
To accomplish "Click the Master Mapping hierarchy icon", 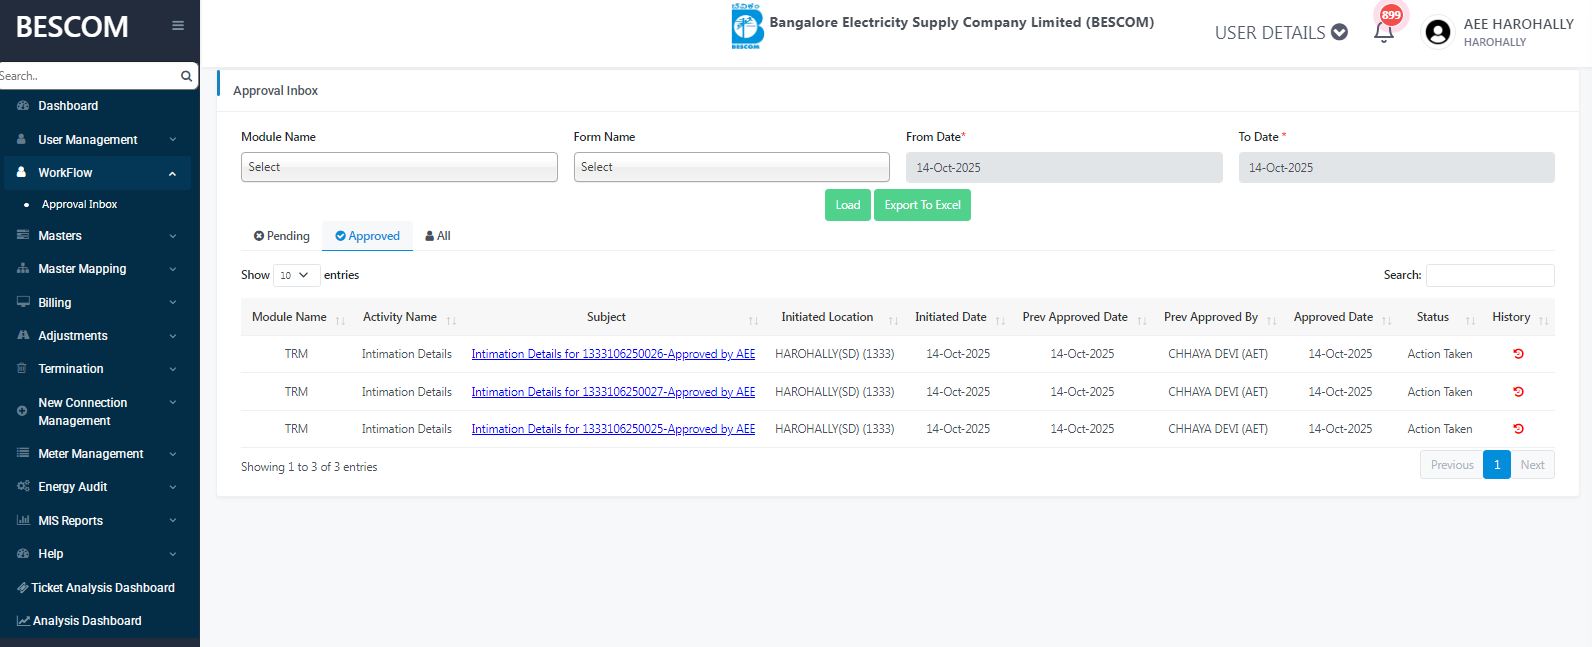I will 23,269.
